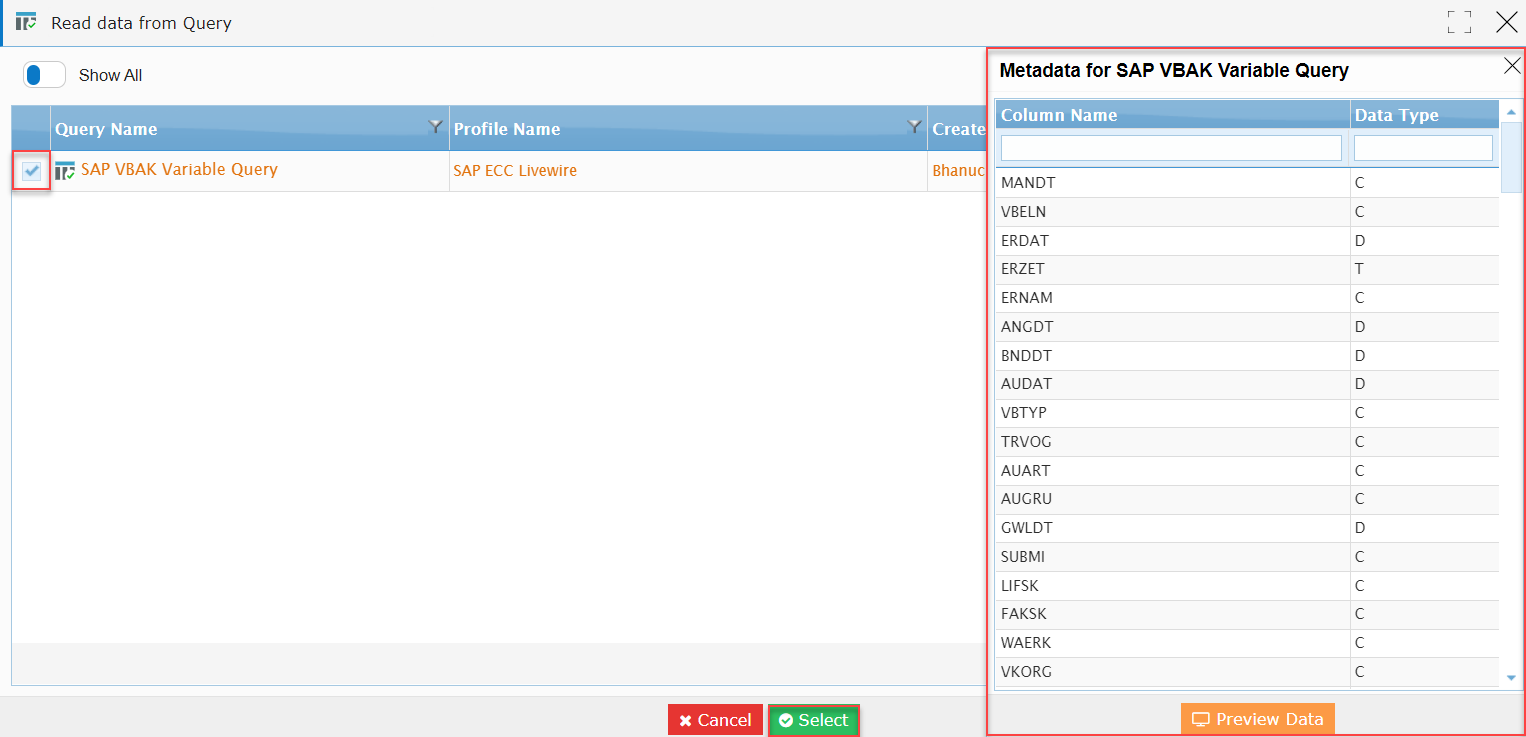The image size is (1526, 737).
Task: Click the green Select button
Action: click(813, 720)
